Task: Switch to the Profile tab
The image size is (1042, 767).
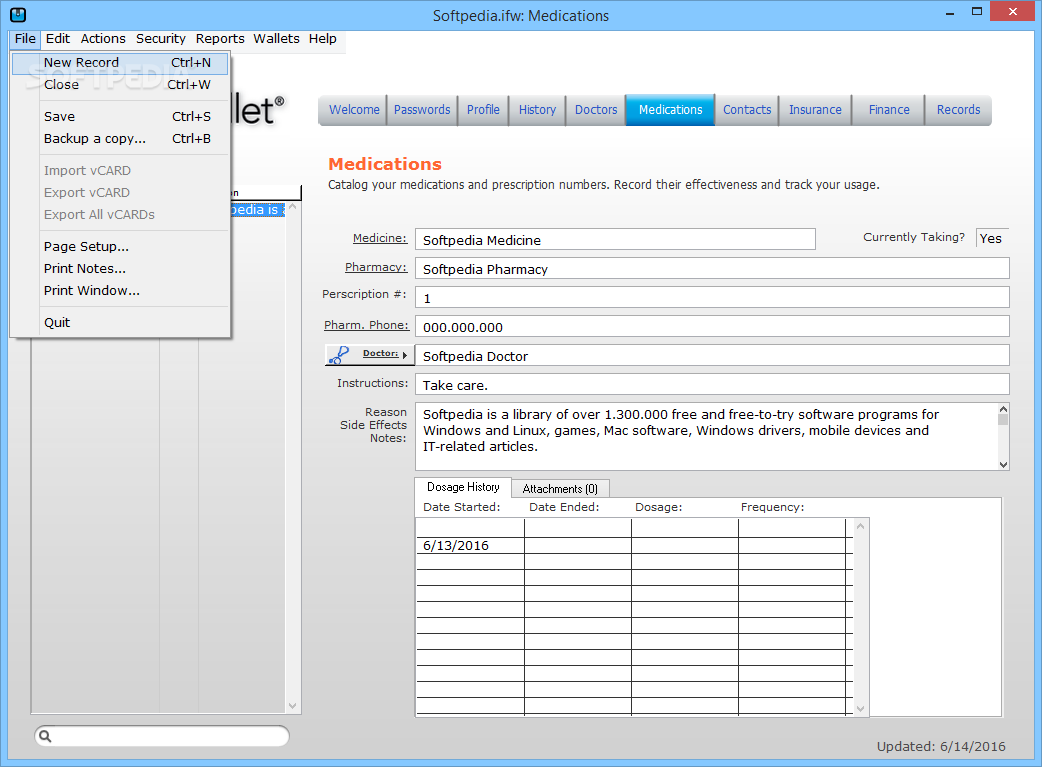Action: click(x=483, y=110)
